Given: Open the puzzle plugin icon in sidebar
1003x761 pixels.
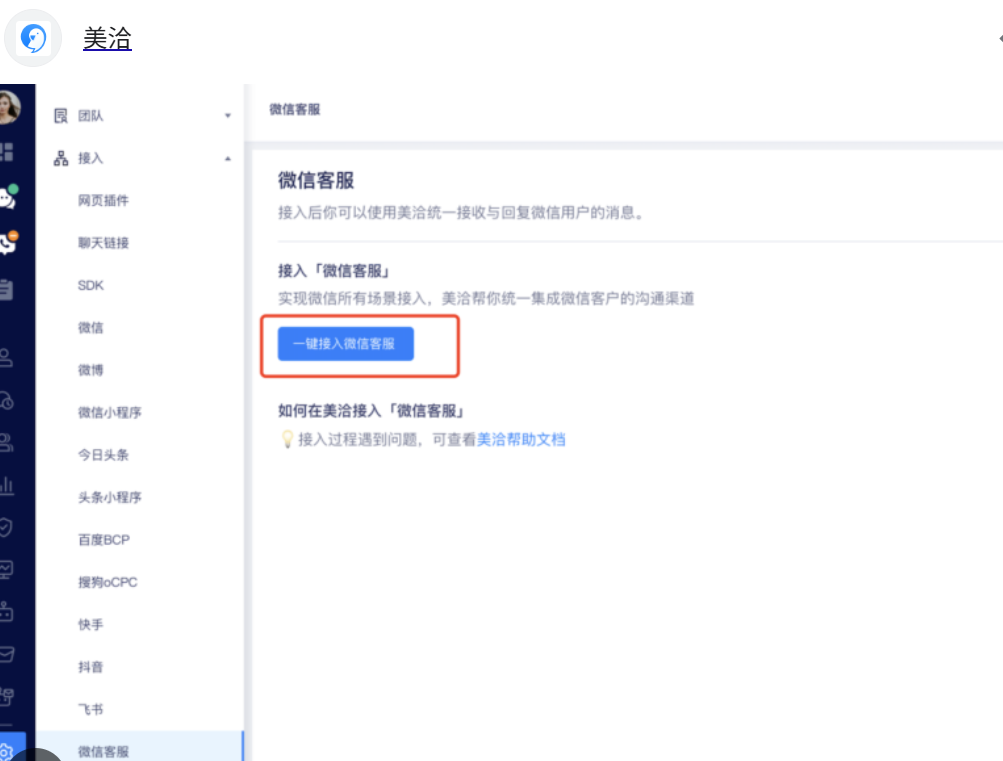Looking at the screenshot, I should (6, 696).
